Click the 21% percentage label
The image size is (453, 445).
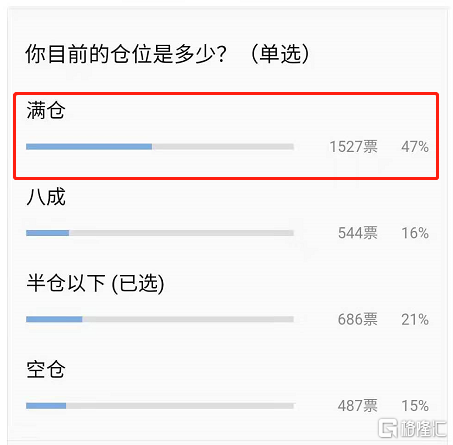pyautogui.click(x=415, y=319)
